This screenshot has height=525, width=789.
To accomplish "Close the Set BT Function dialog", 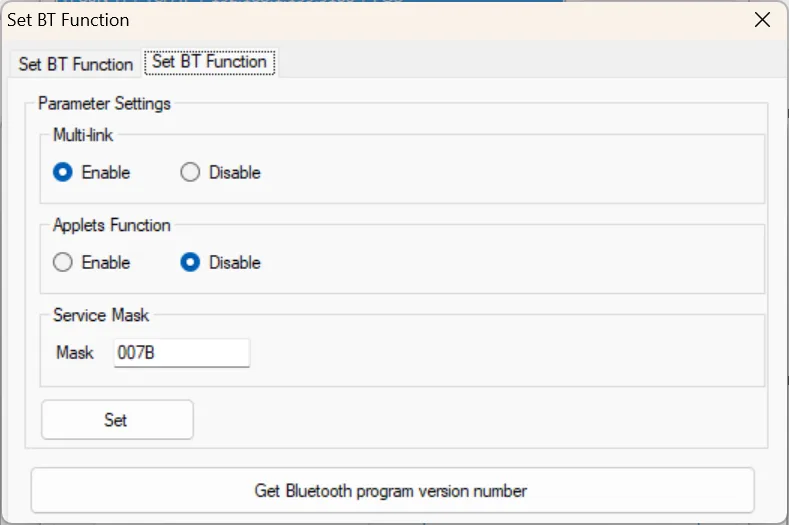I will coord(762,20).
